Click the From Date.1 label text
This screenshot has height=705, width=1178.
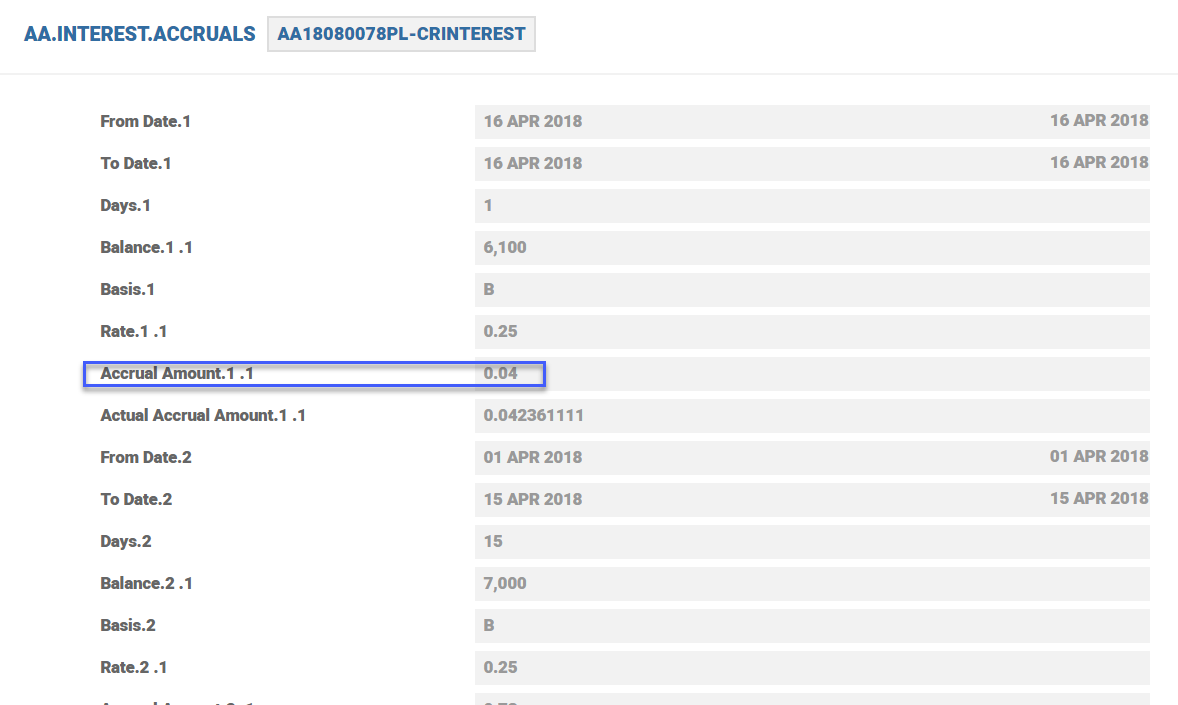[145, 121]
